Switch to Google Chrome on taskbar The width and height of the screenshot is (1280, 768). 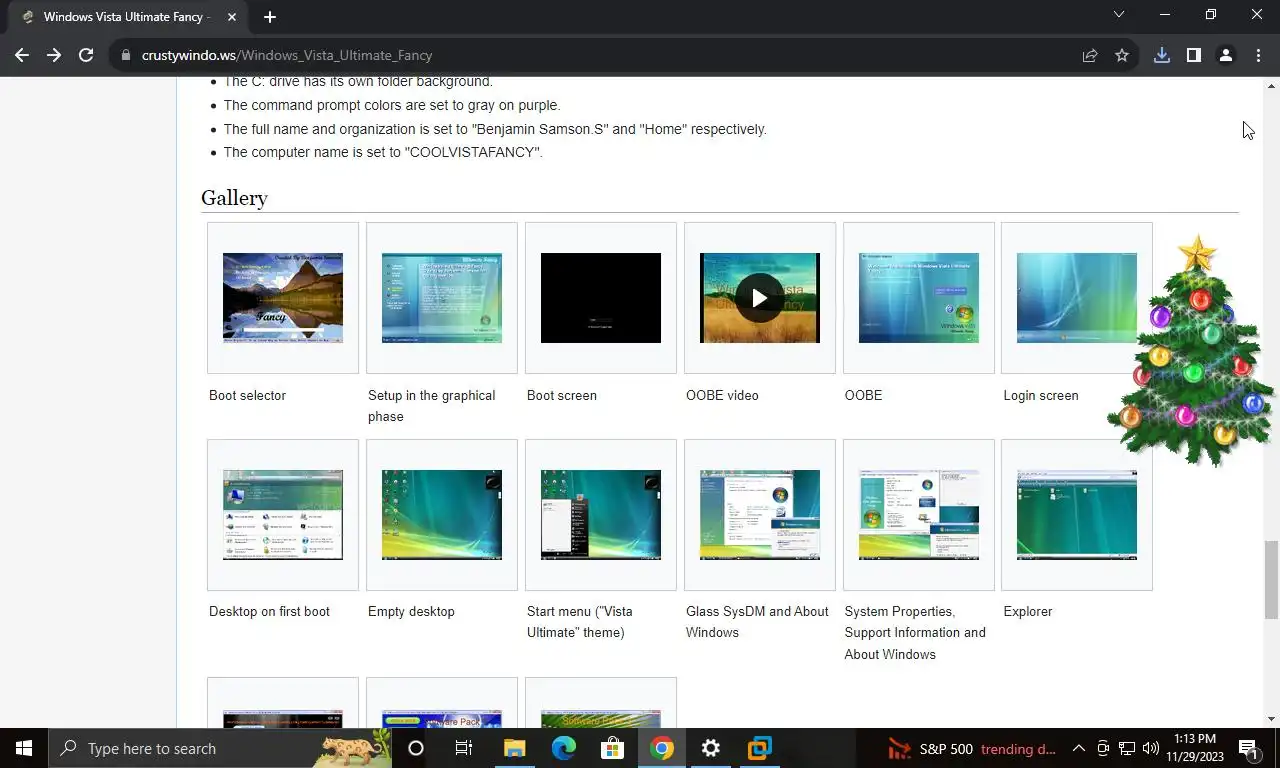click(661, 748)
